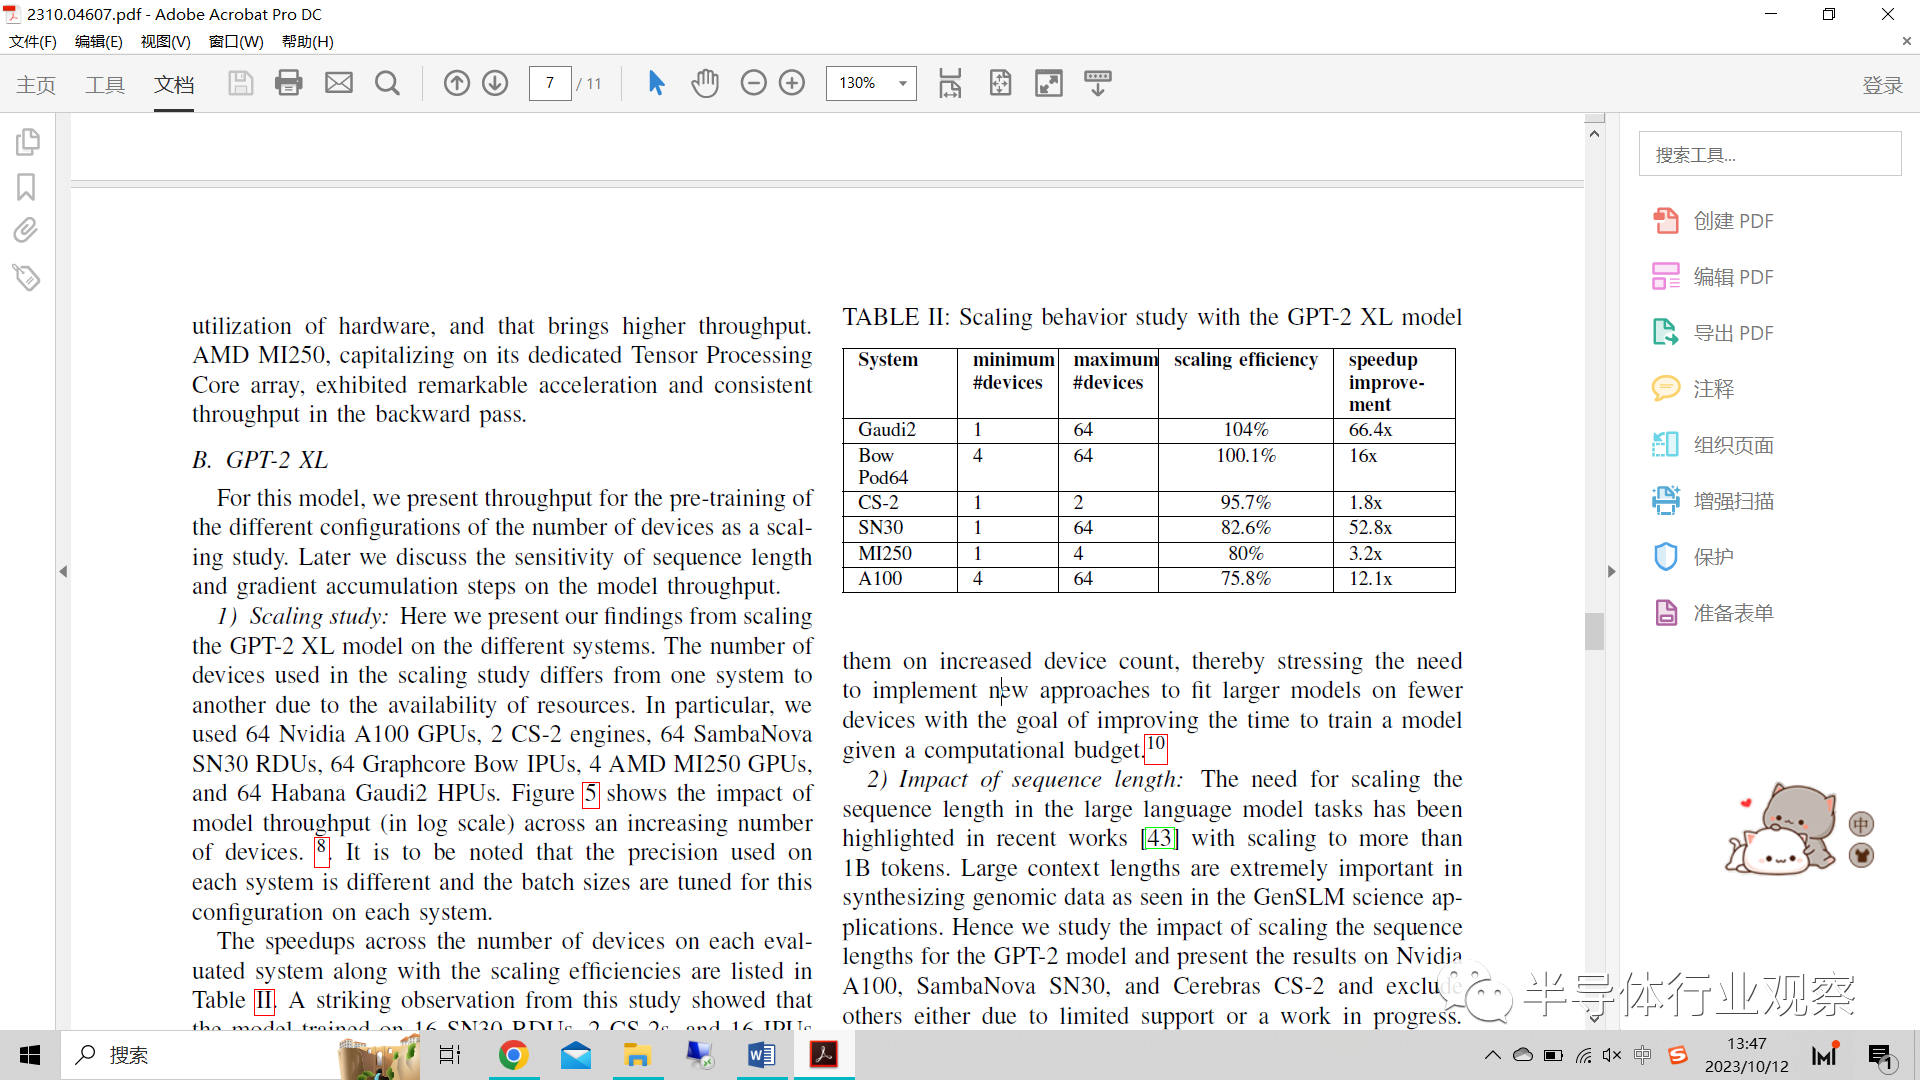Zoom out with minus button

[753, 83]
